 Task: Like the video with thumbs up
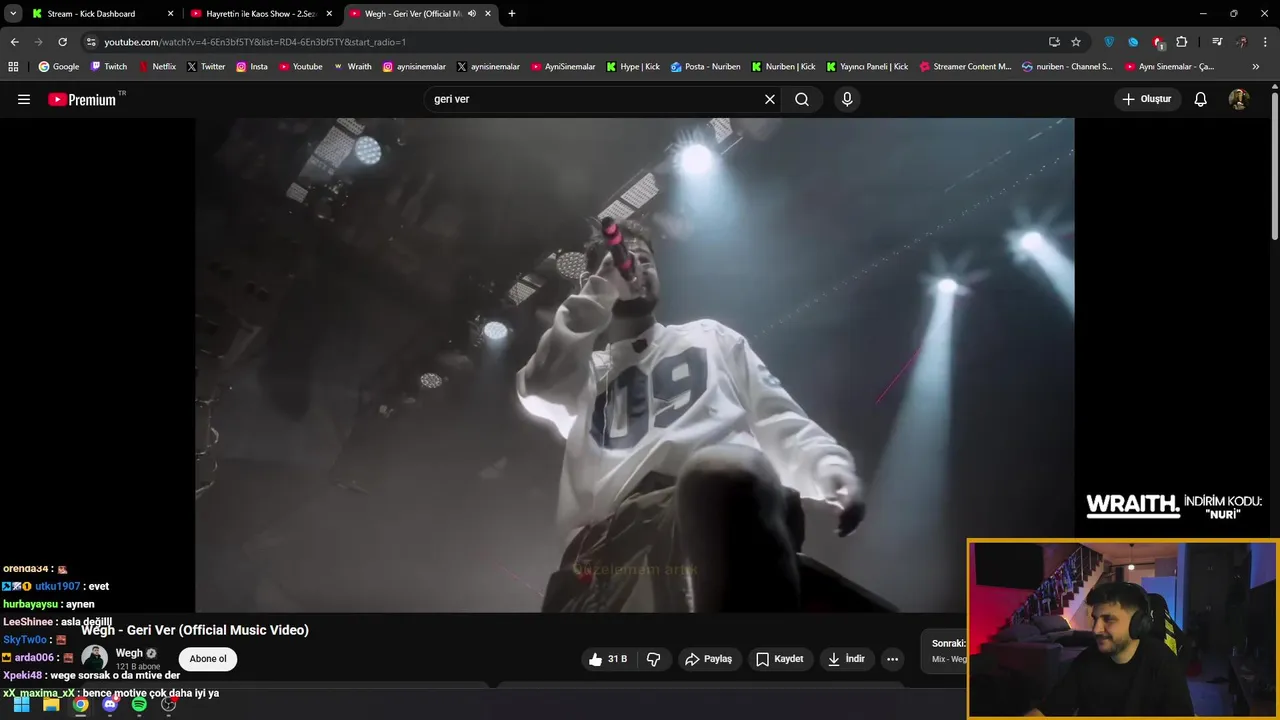tap(607, 659)
